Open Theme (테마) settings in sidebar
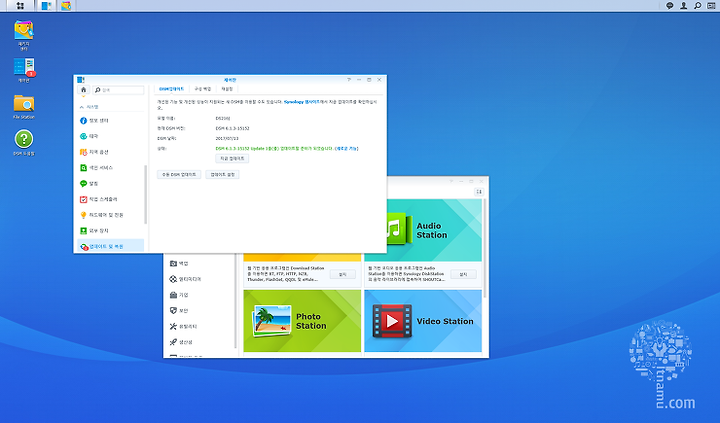Viewport: 720px width, 423px height. tap(111, 136)
